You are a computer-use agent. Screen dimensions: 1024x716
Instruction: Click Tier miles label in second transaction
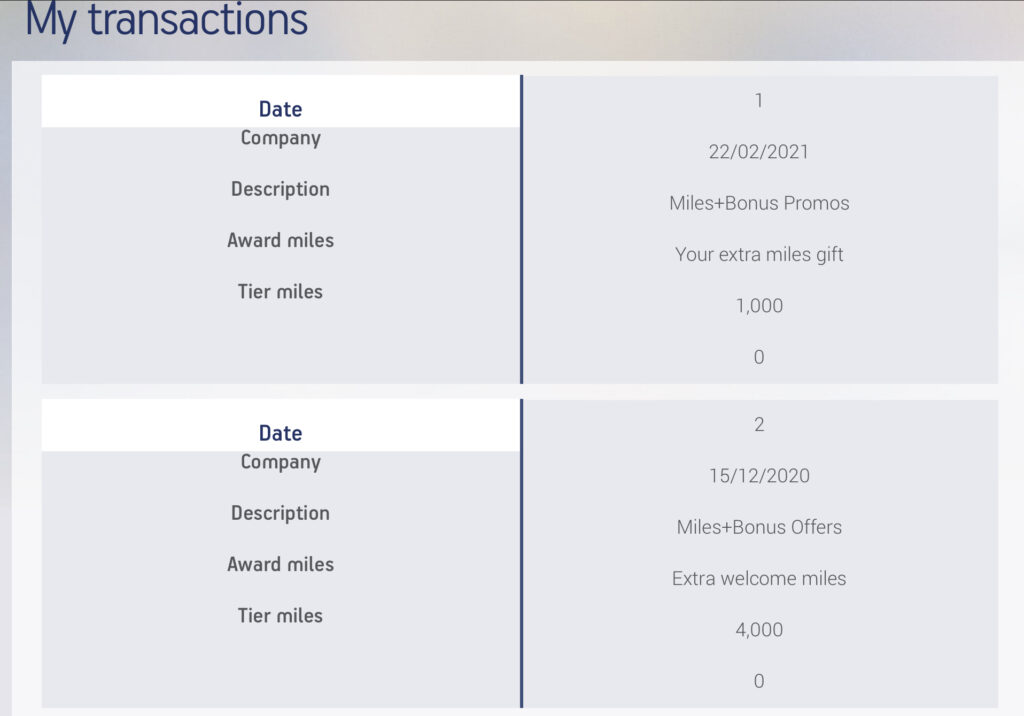(280, 615)
